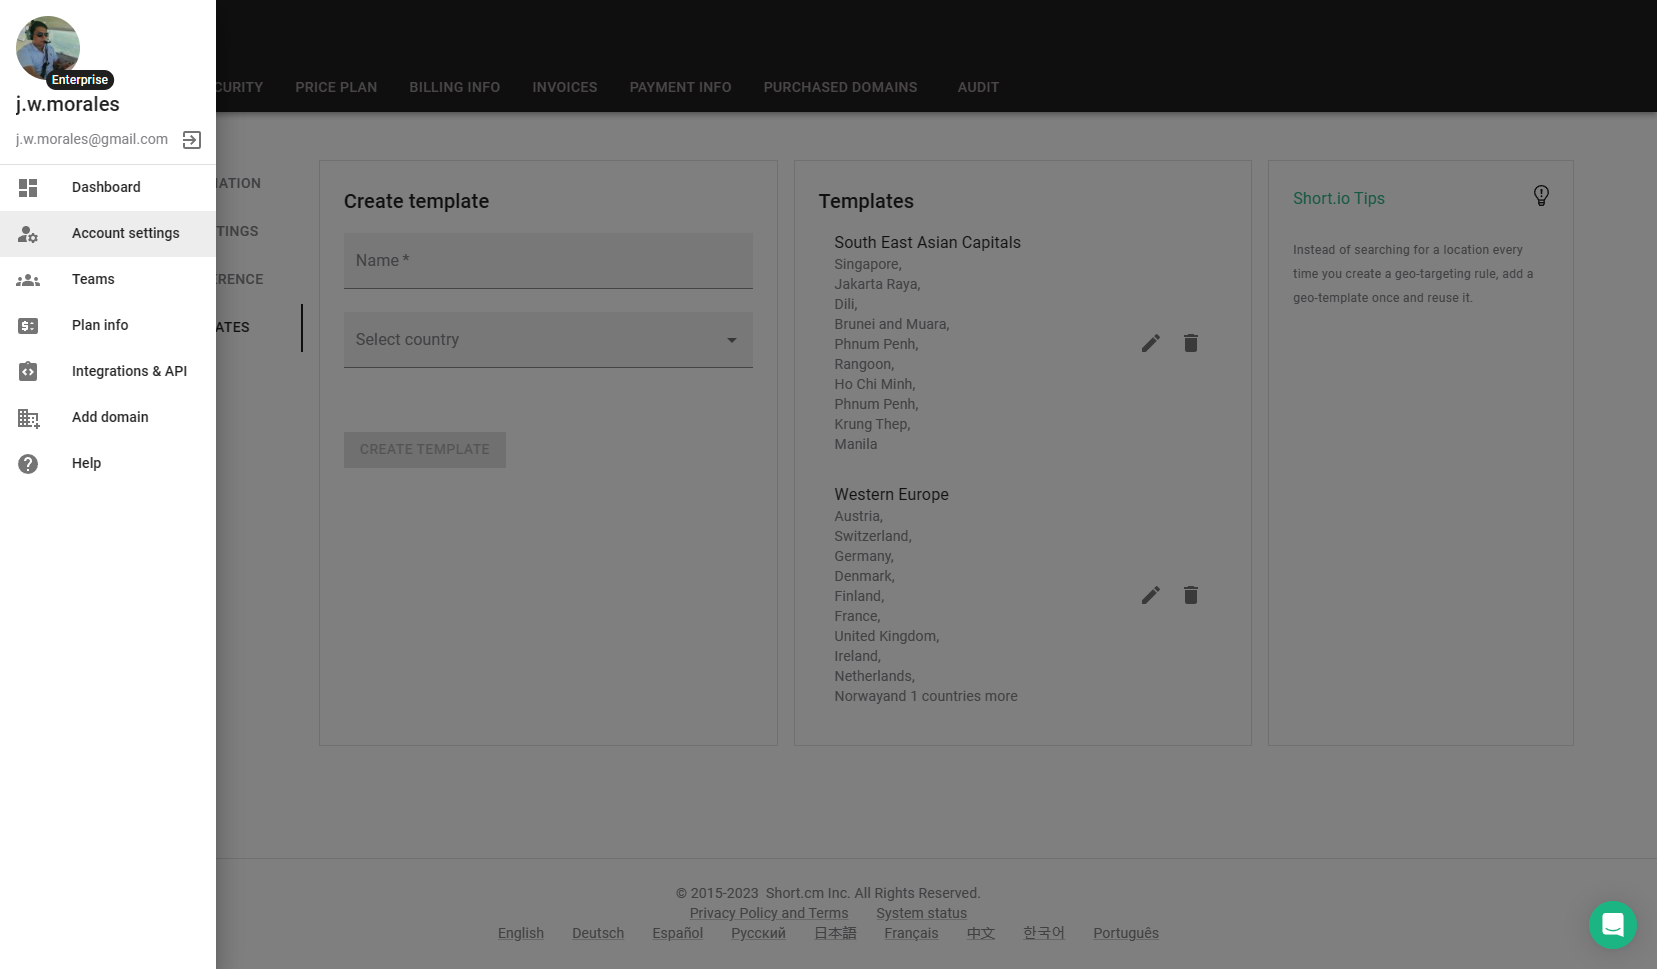The image size is (1657, 969).
Task: Open the Invoices tab
Action: 565,87
